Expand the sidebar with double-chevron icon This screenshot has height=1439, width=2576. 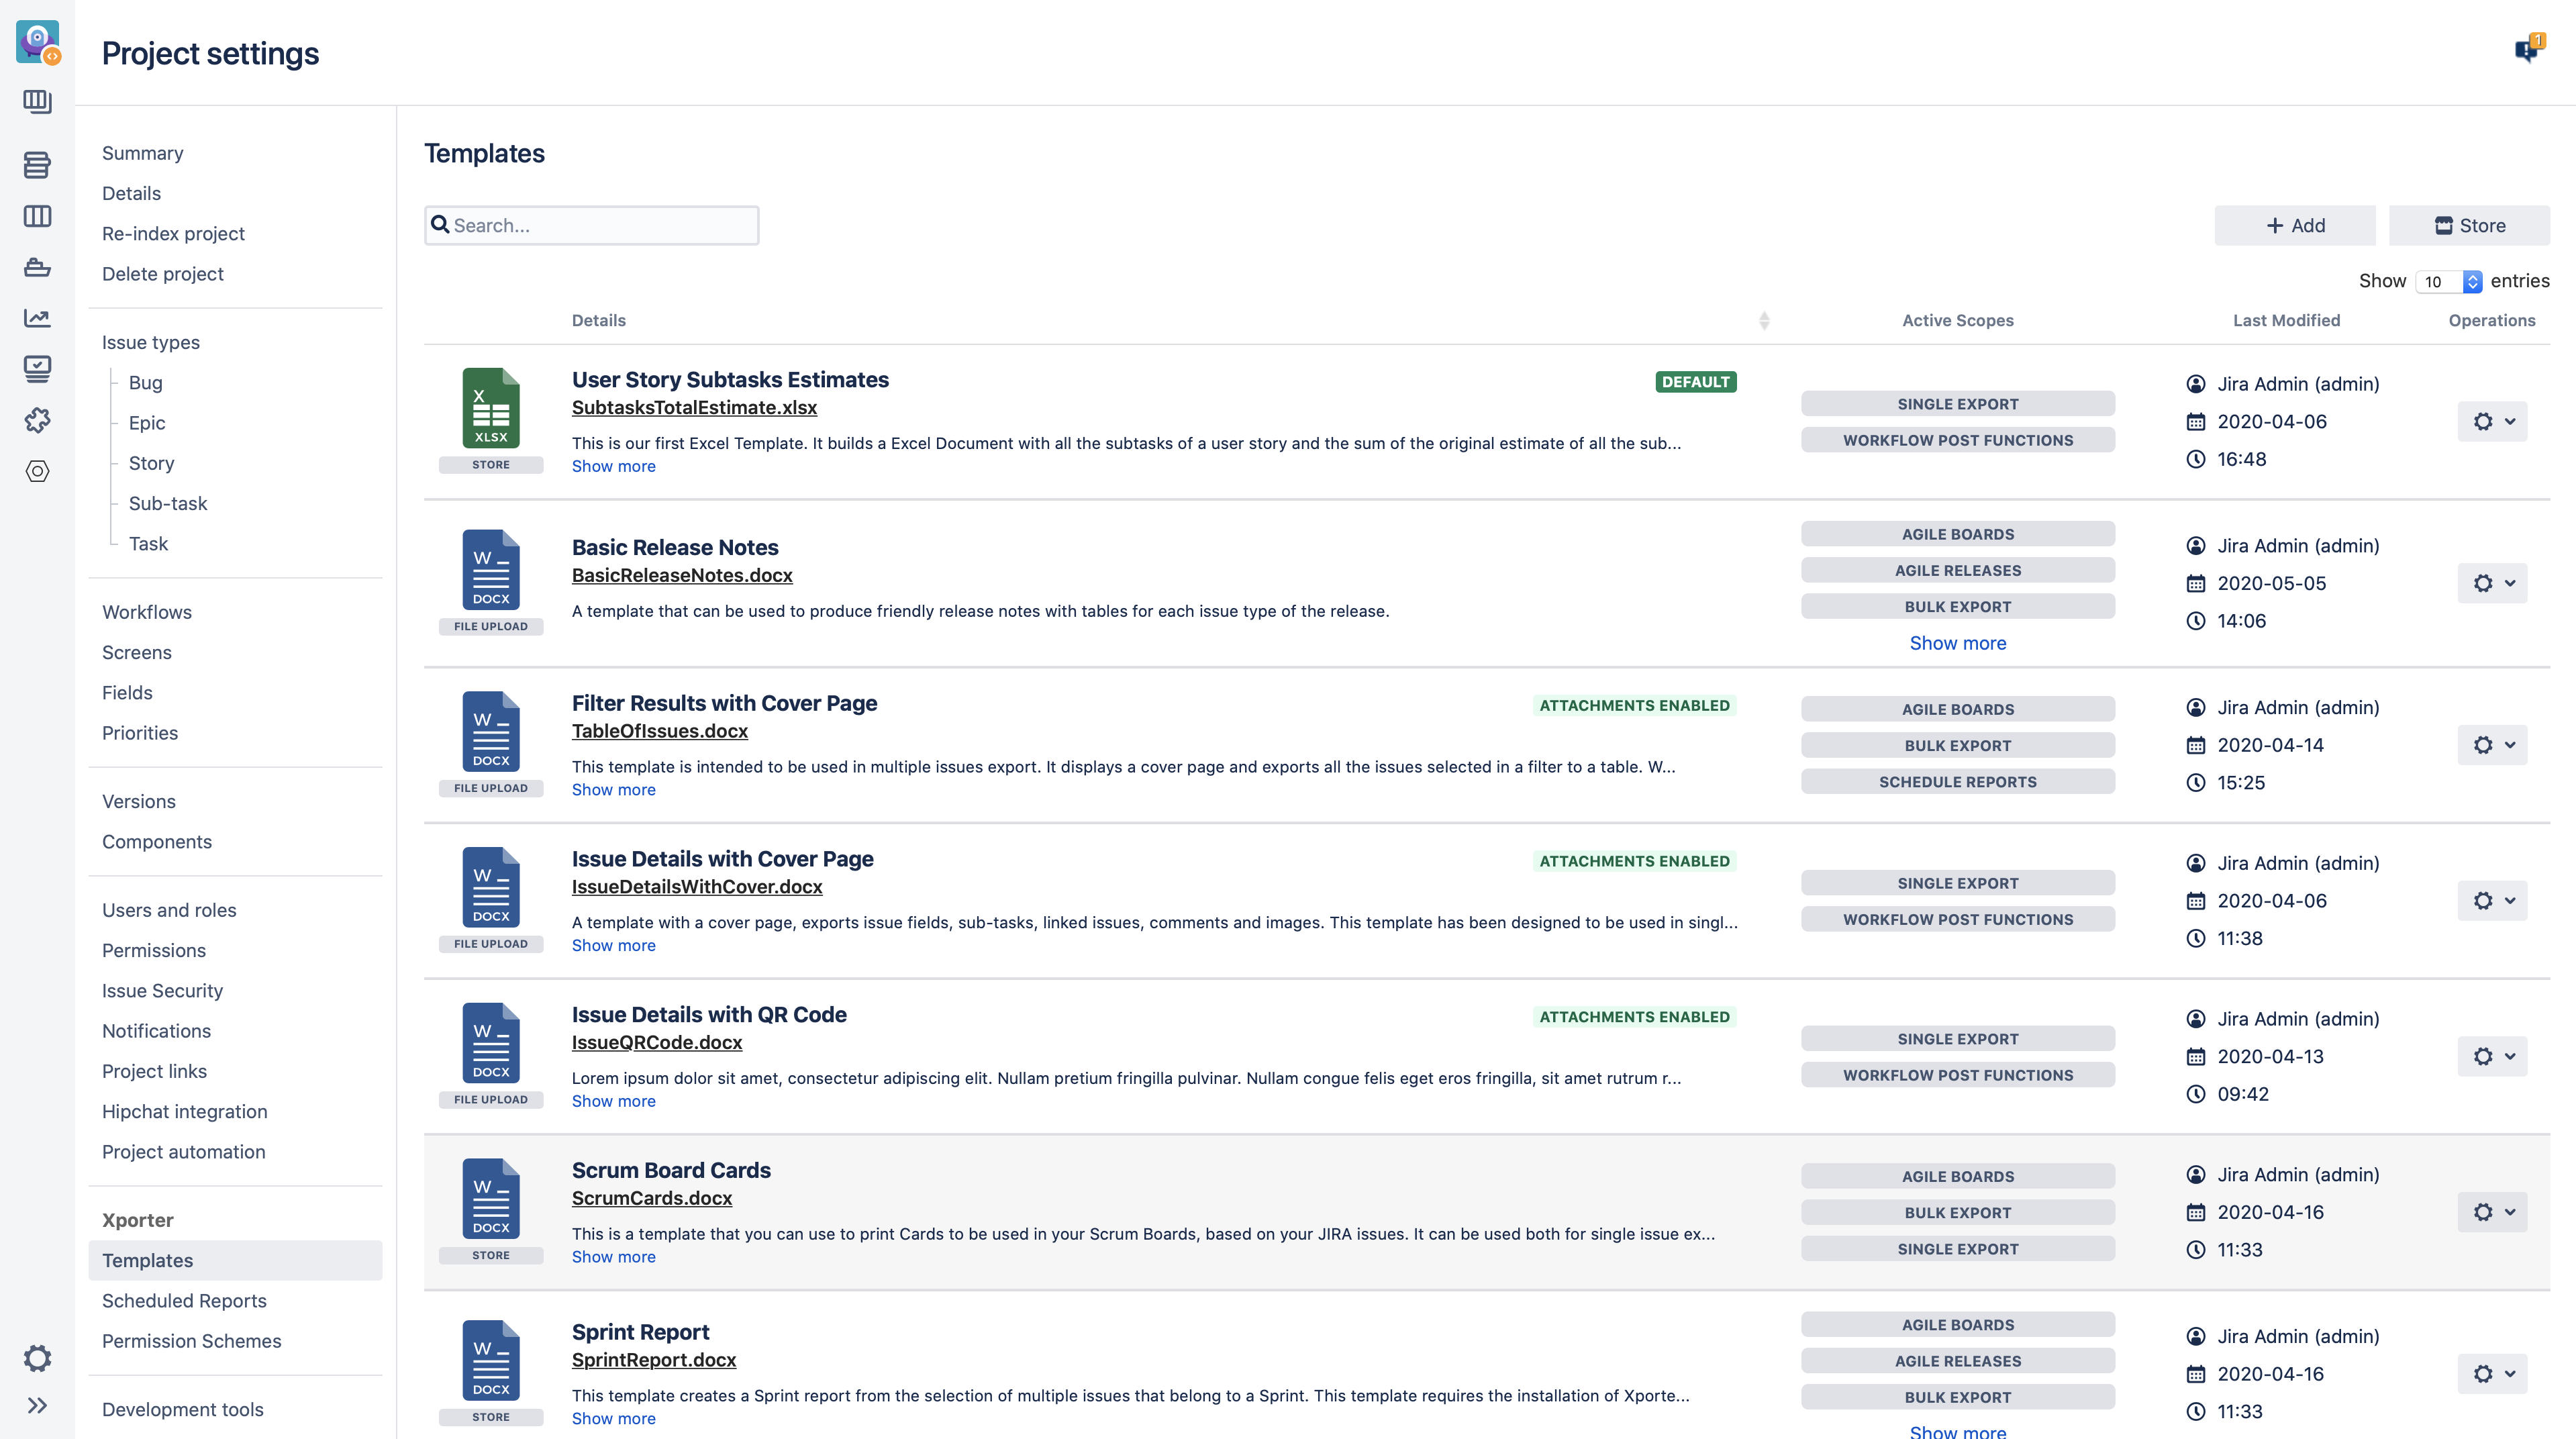click(37, 1405)
